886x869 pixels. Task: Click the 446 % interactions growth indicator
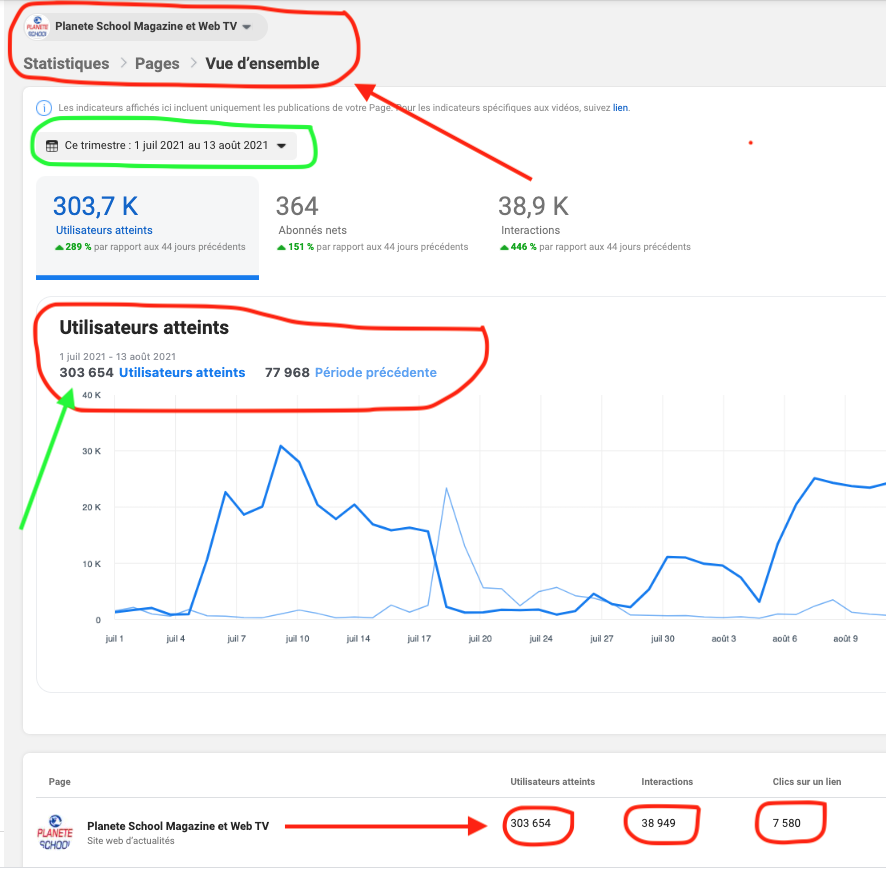click(518, 247)
